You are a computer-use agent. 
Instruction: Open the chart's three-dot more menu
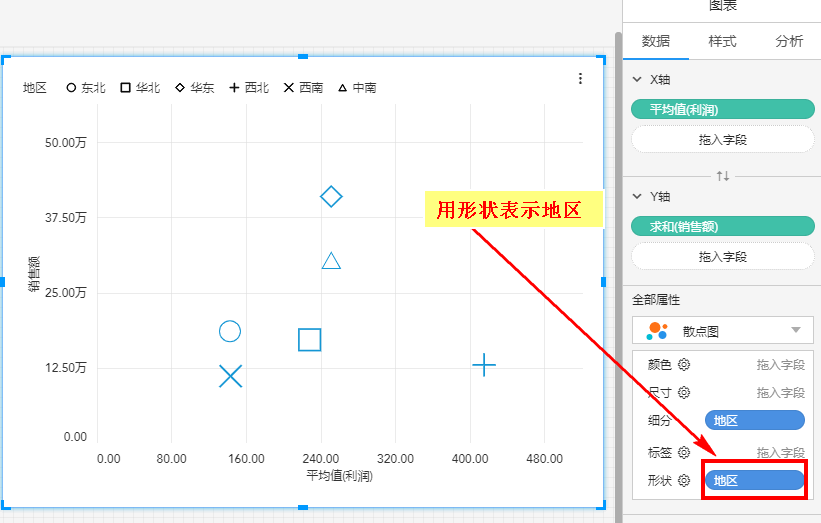coord(581,79)
